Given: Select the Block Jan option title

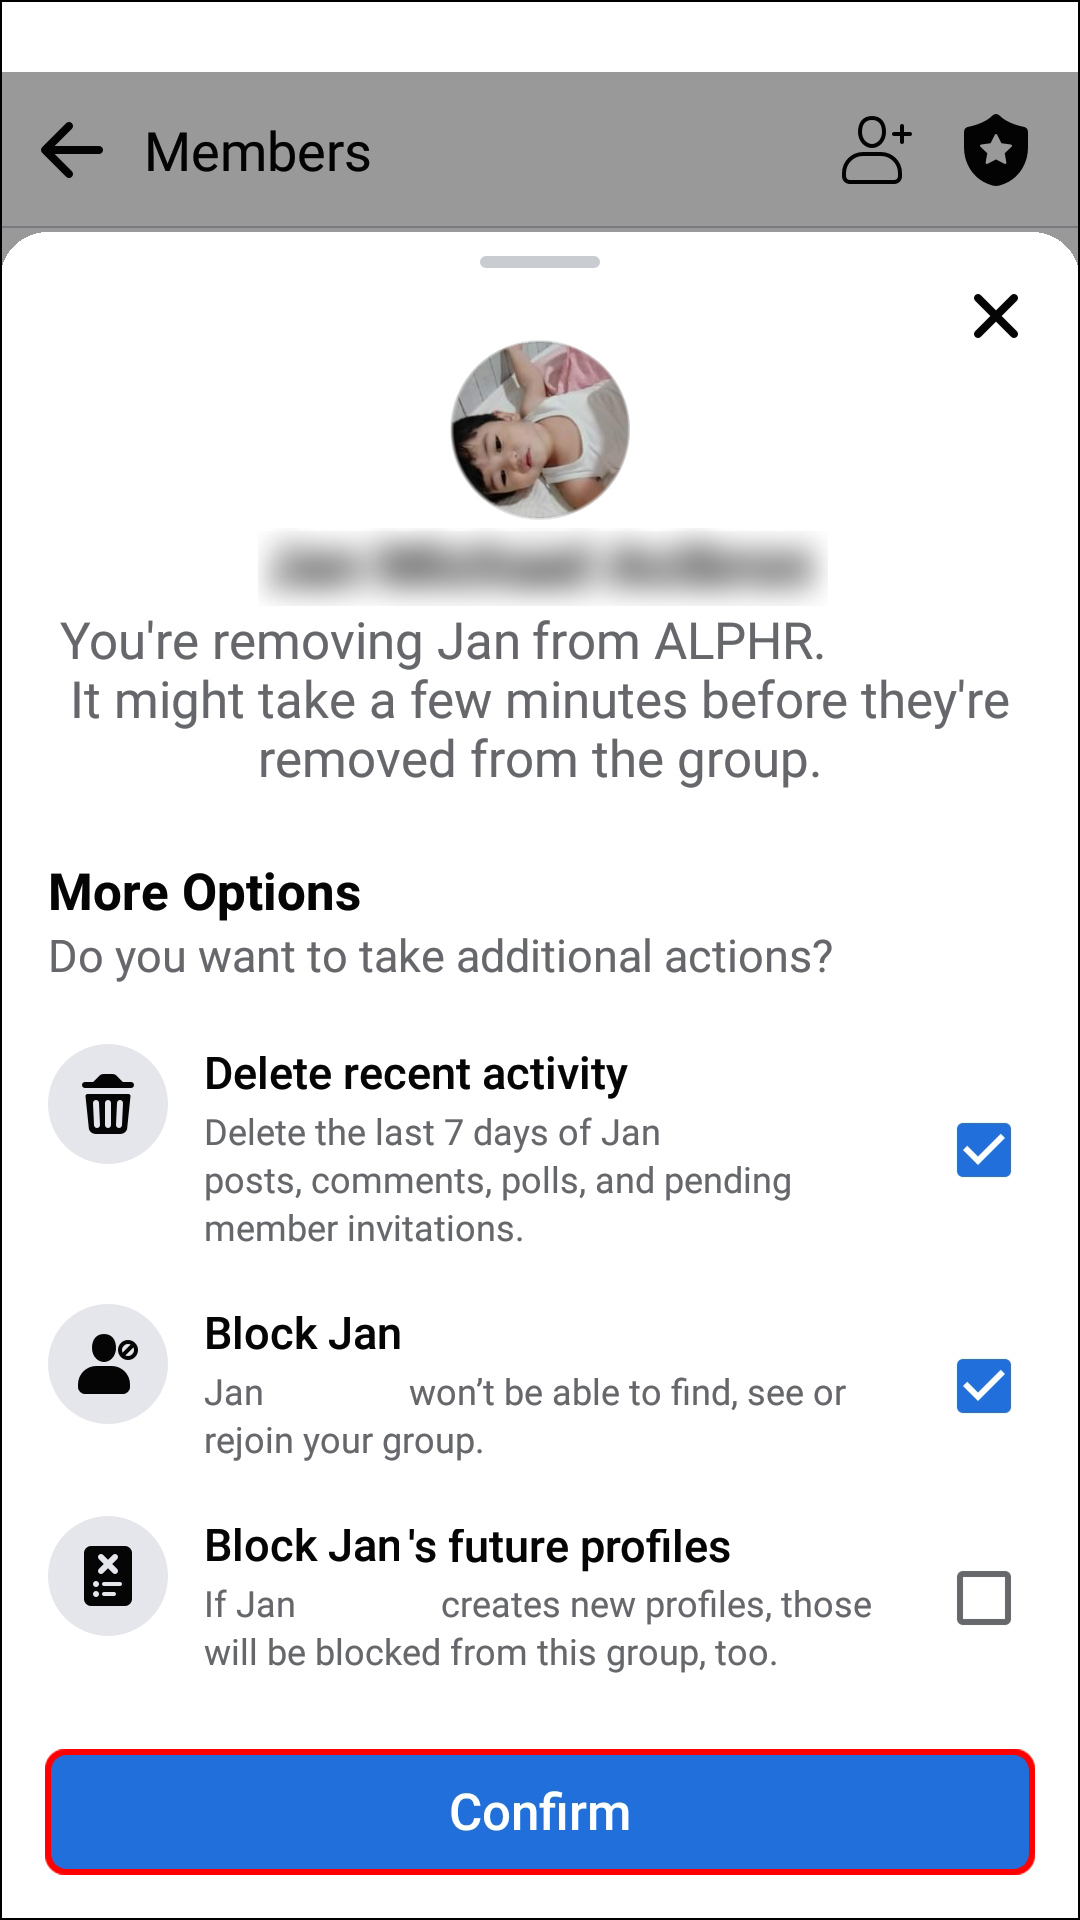Looking at the screenshot, I should point(303,1334).
